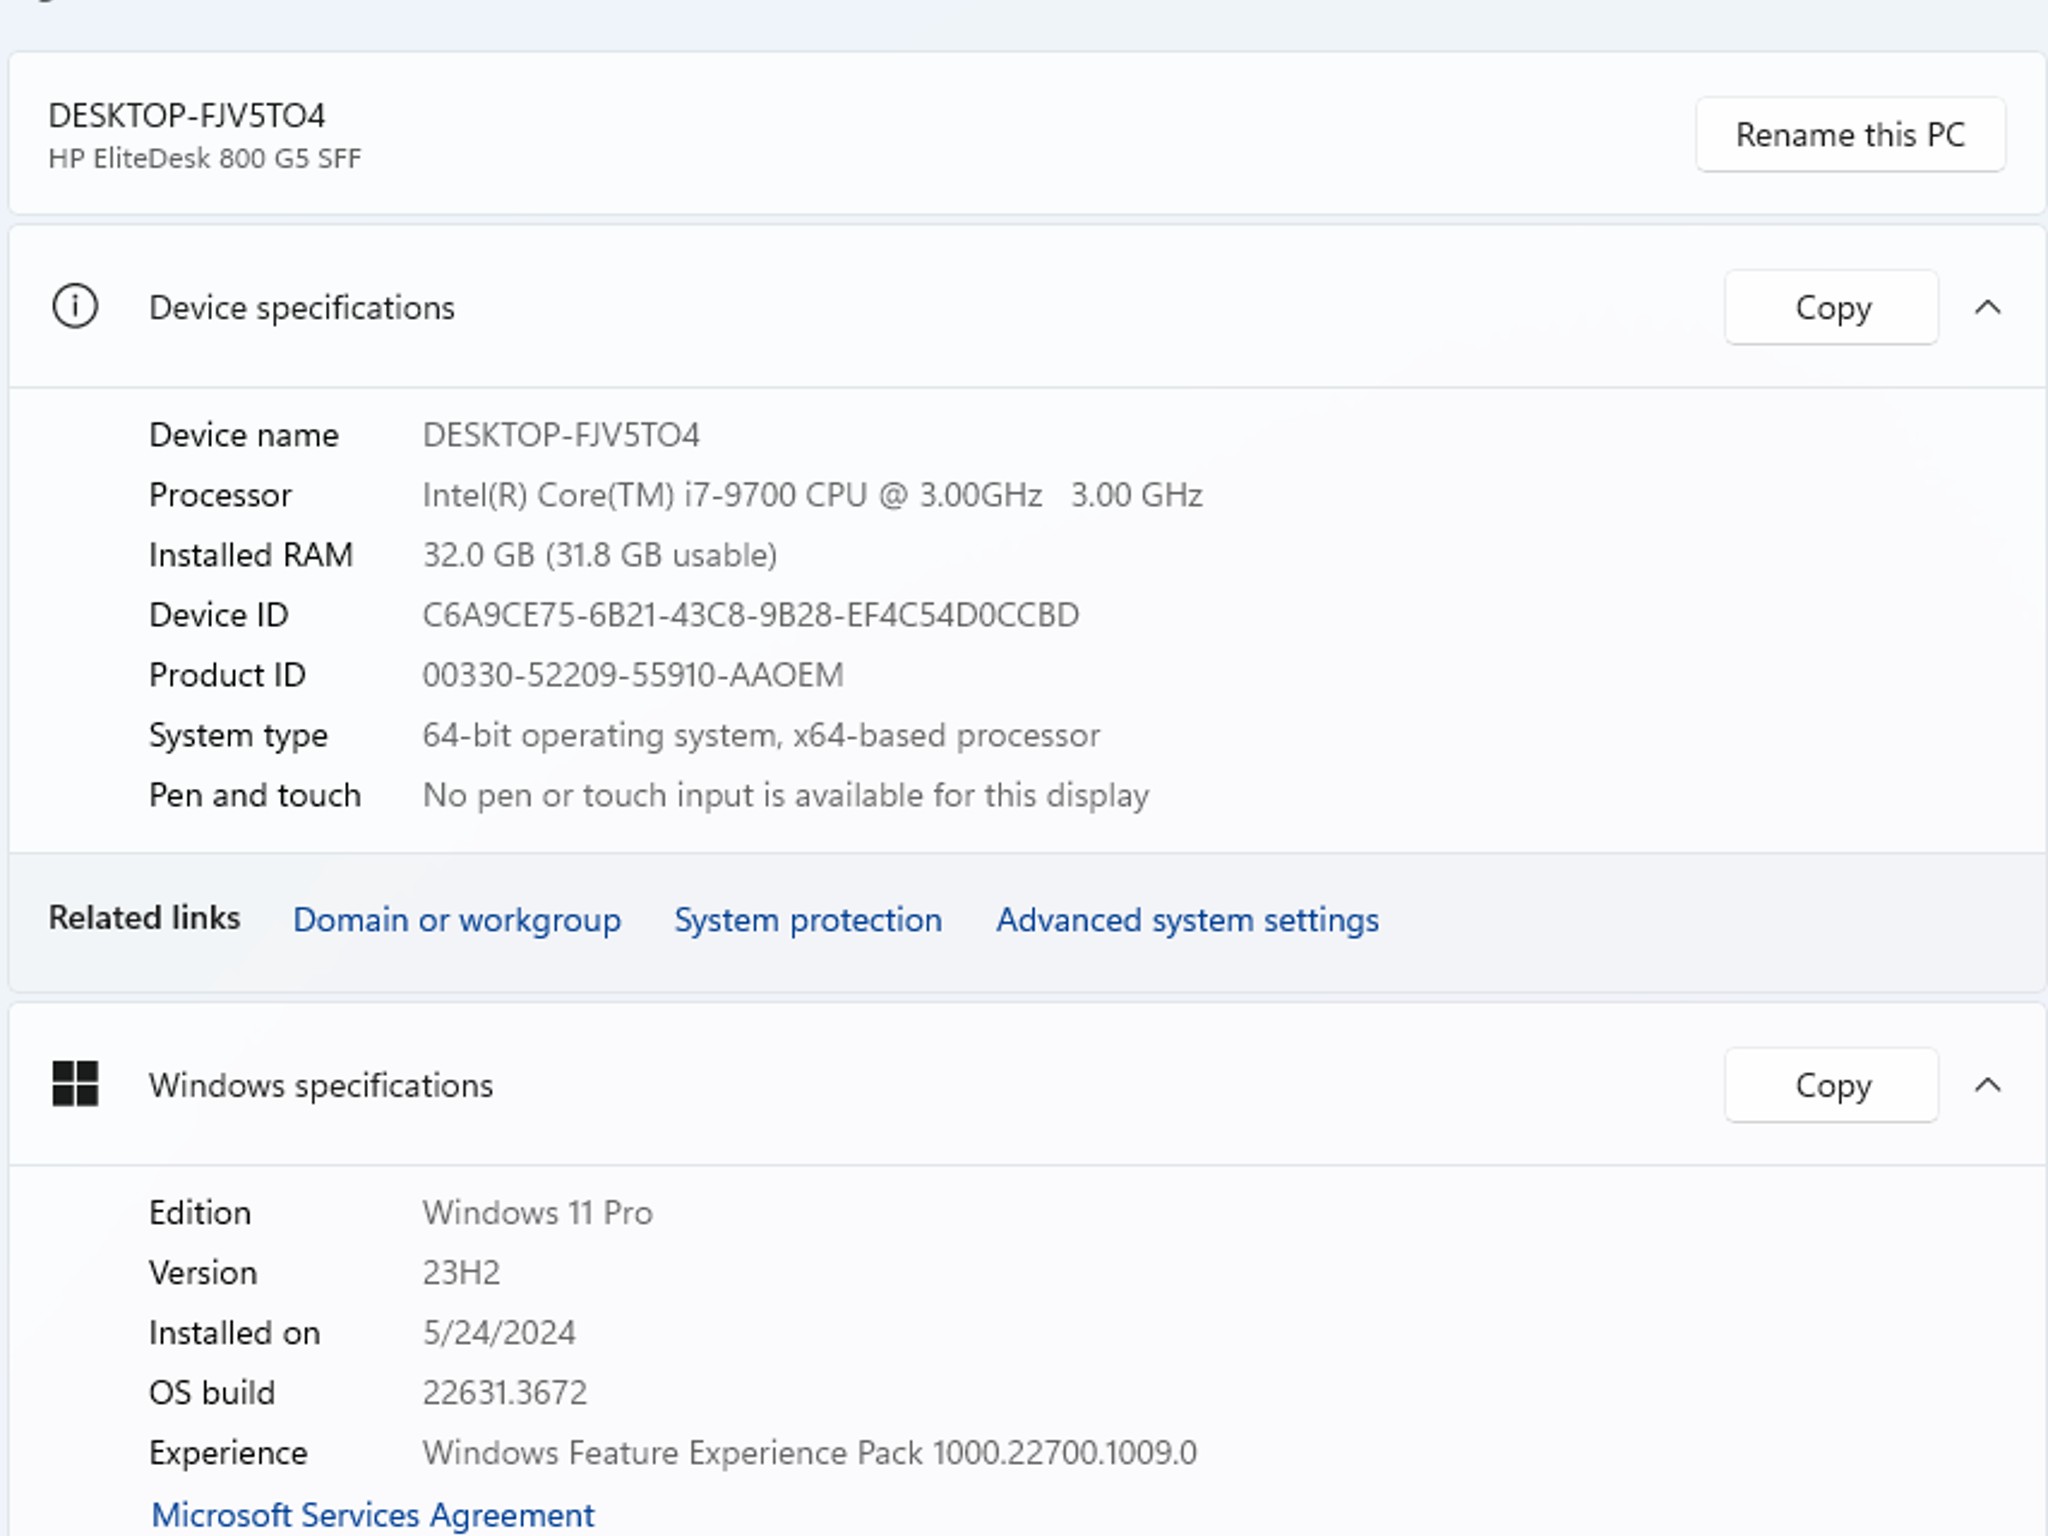Click the Device ID value
This screenshot has width=2048, height=1536.
(x=750, y=614)
